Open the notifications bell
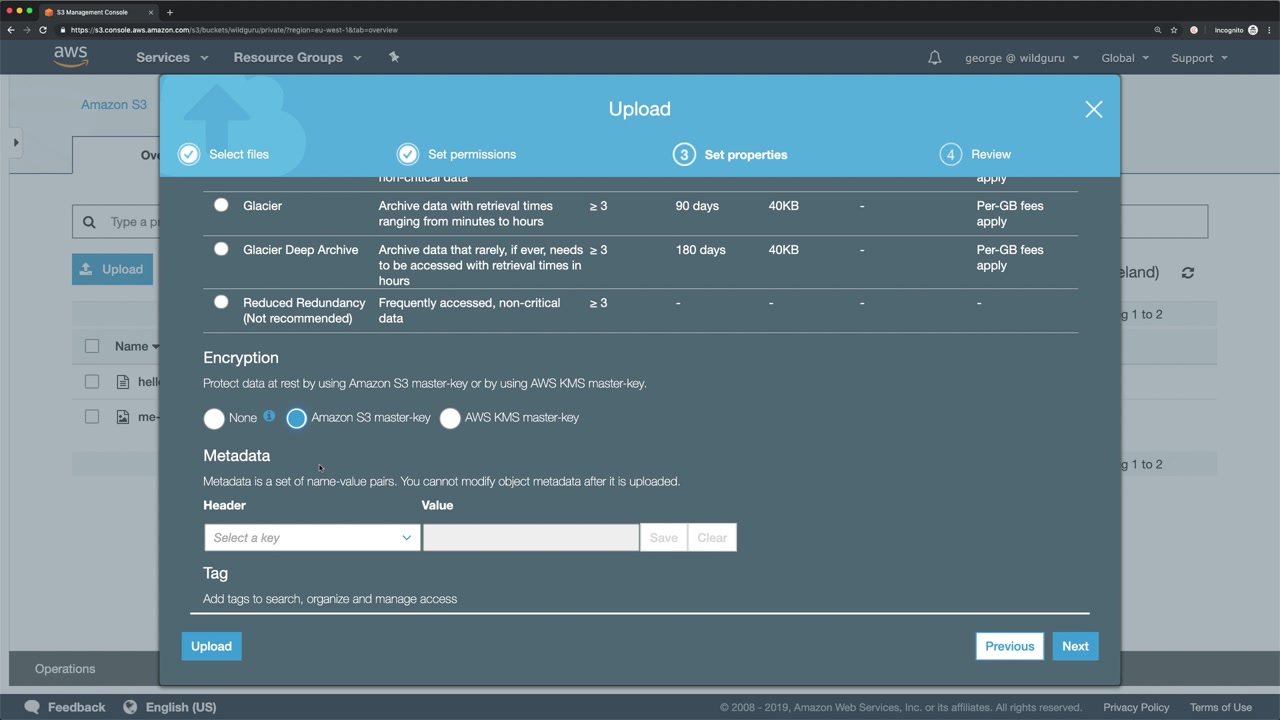 click(x=934, y=58)
